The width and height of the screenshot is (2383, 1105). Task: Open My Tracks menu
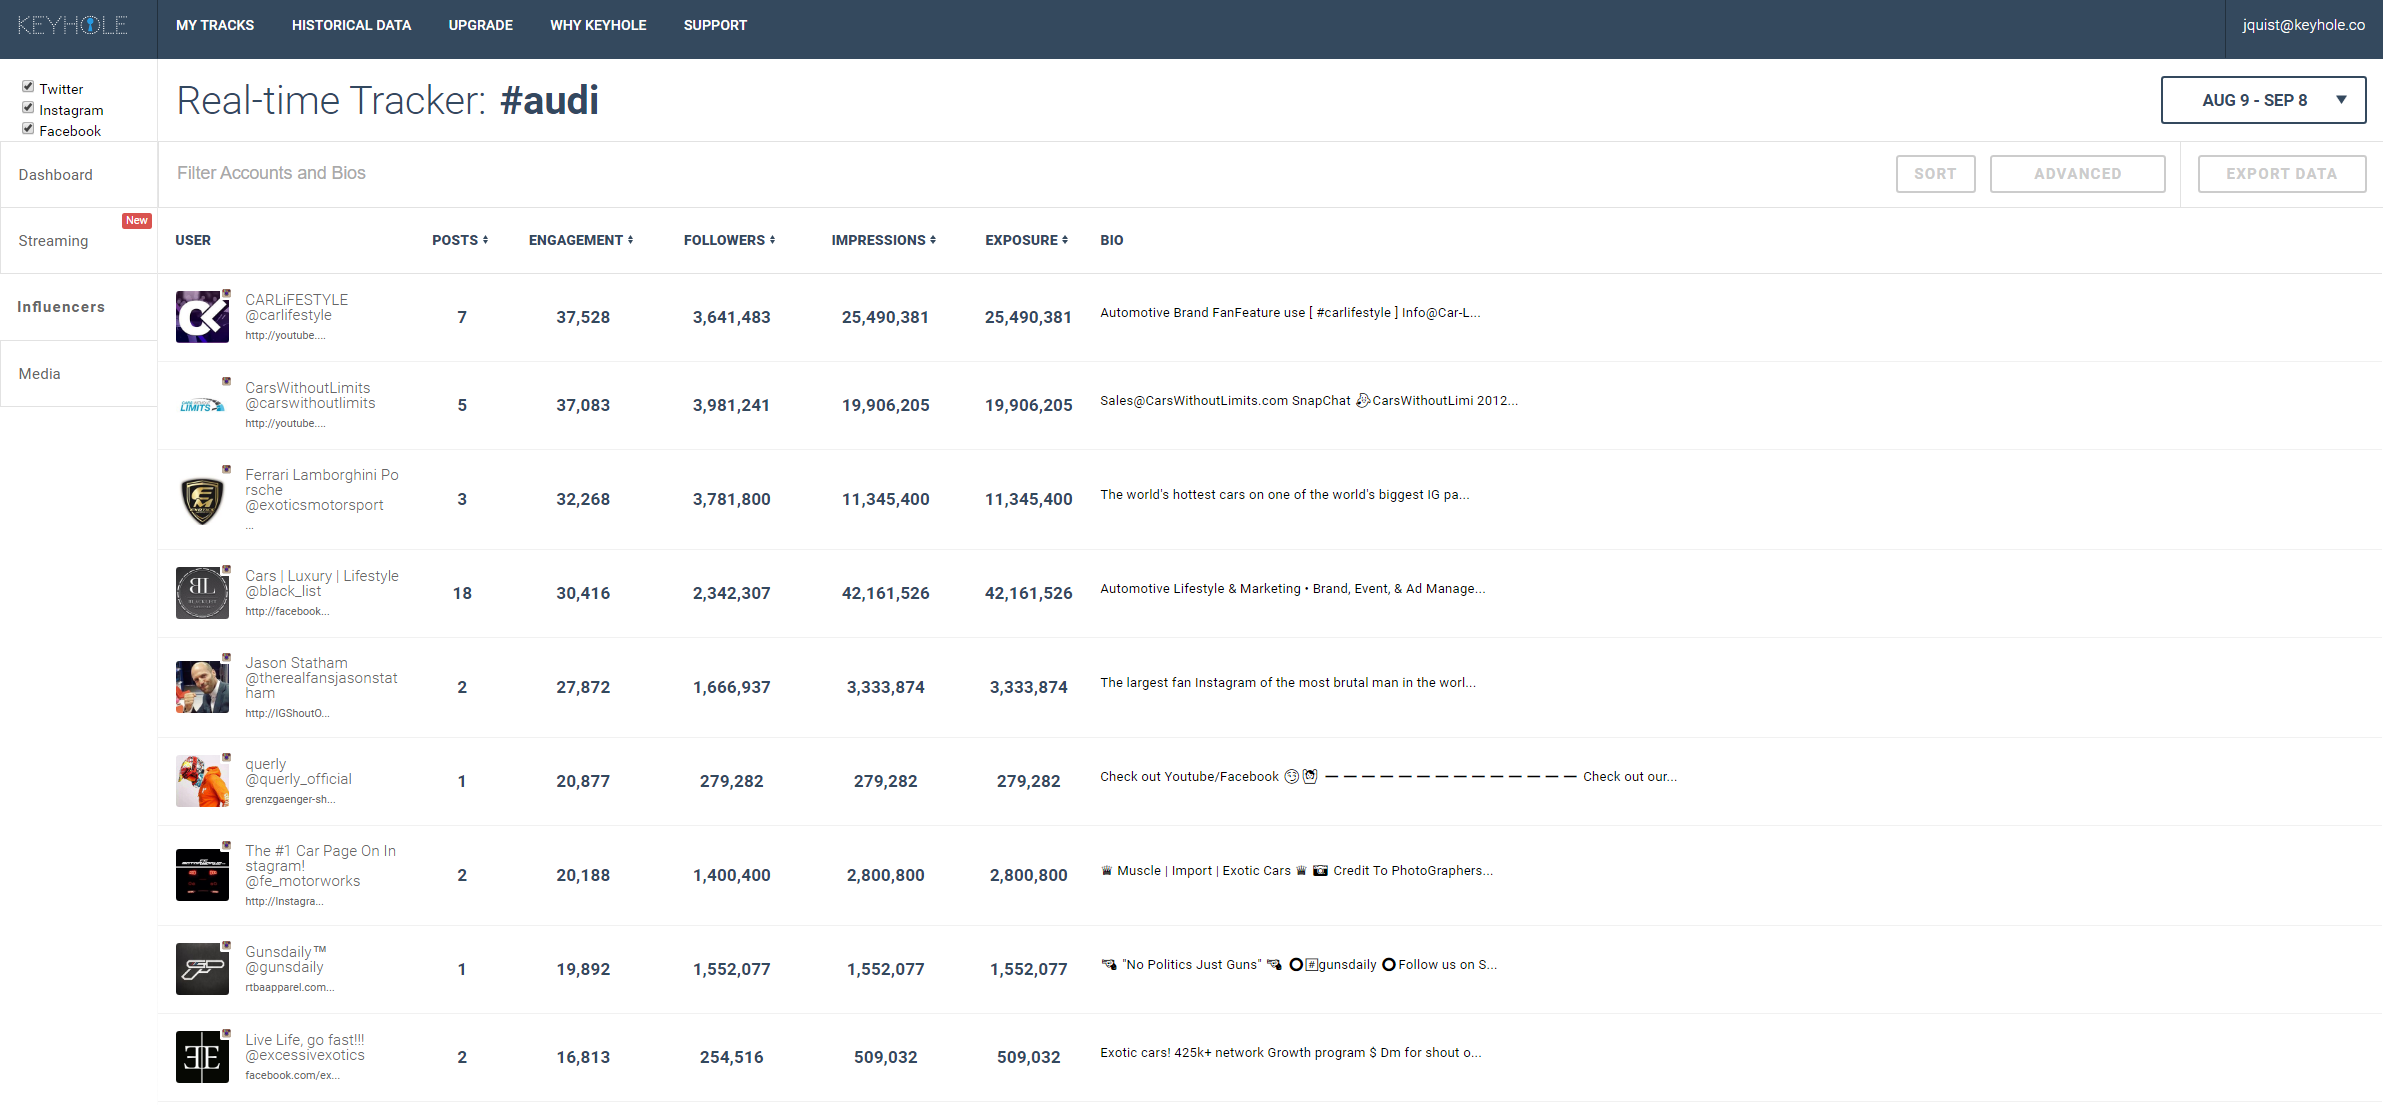click(x=215, y=25)
